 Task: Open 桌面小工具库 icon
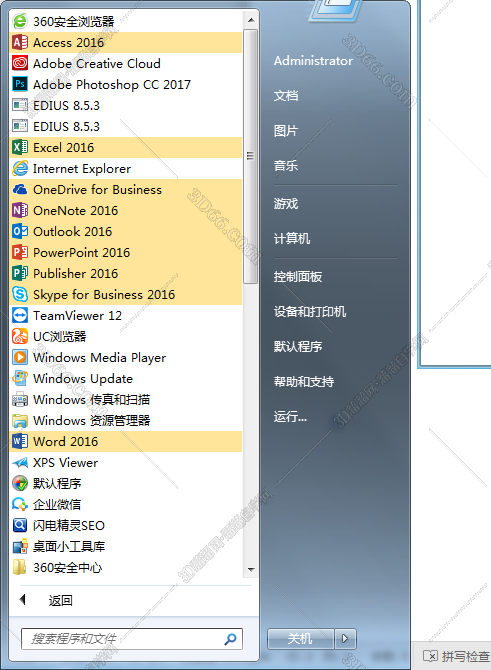pyautogui.click(x=20, y=546)
